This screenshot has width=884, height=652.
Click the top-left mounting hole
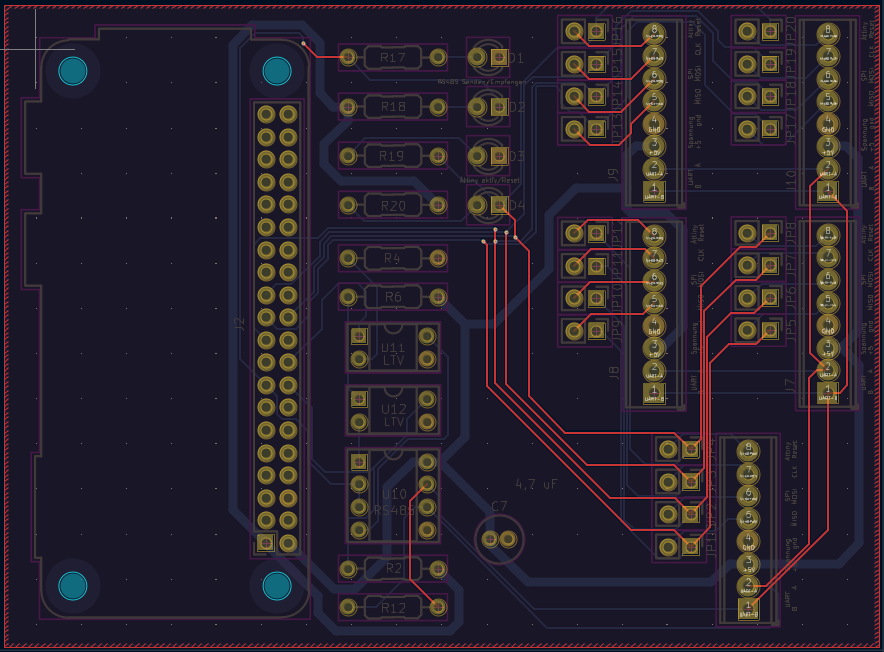[72, 71]
